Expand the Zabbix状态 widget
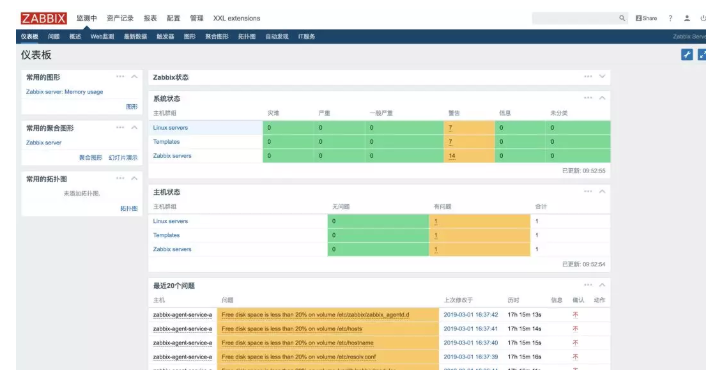This screenshot has height=384, width=714. pyautogui.click(x=602, y=77)
